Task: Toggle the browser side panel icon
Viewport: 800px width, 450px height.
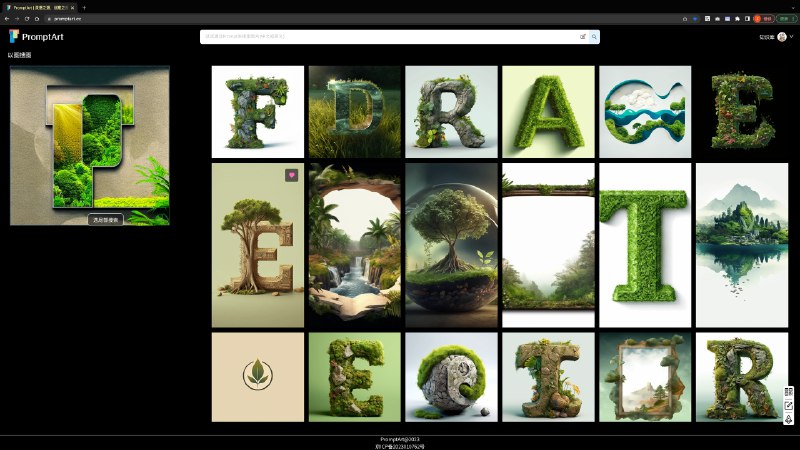Action: pyautogui.click(x=747, y=19)
